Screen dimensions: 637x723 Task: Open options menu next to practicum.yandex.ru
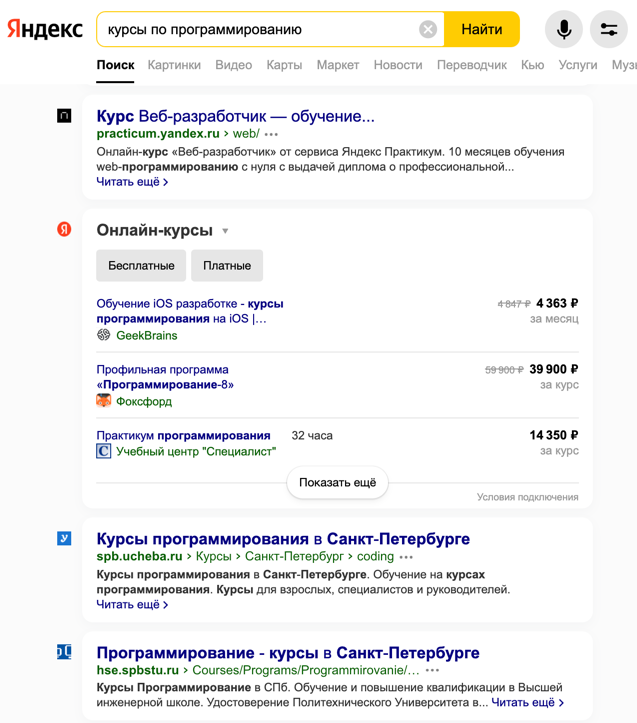click(x=272, y=134)
